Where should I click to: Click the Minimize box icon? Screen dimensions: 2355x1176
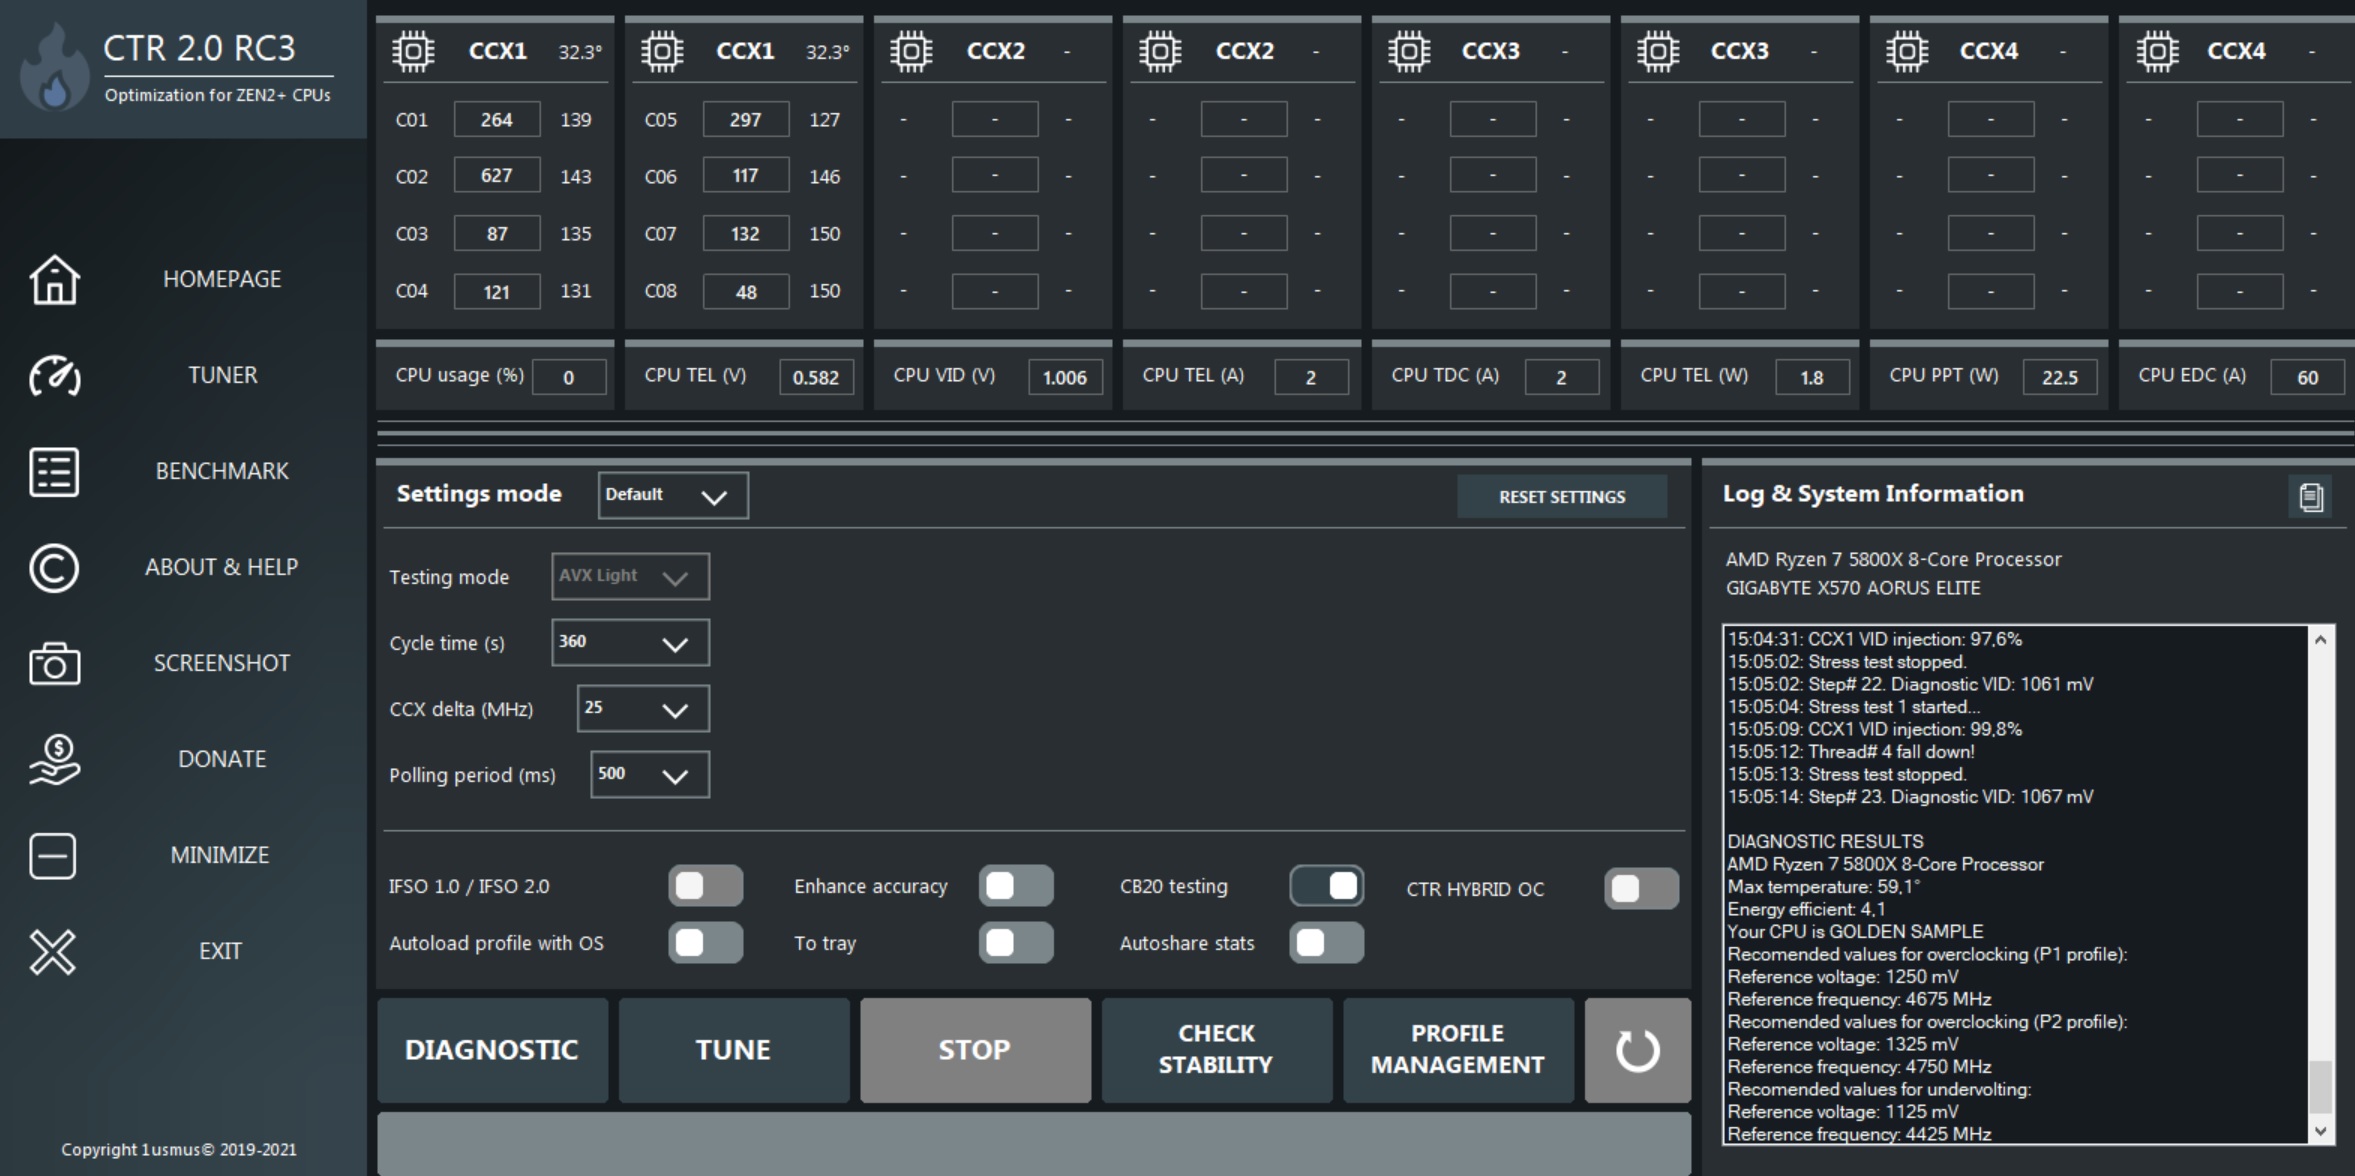click(52, 855)
